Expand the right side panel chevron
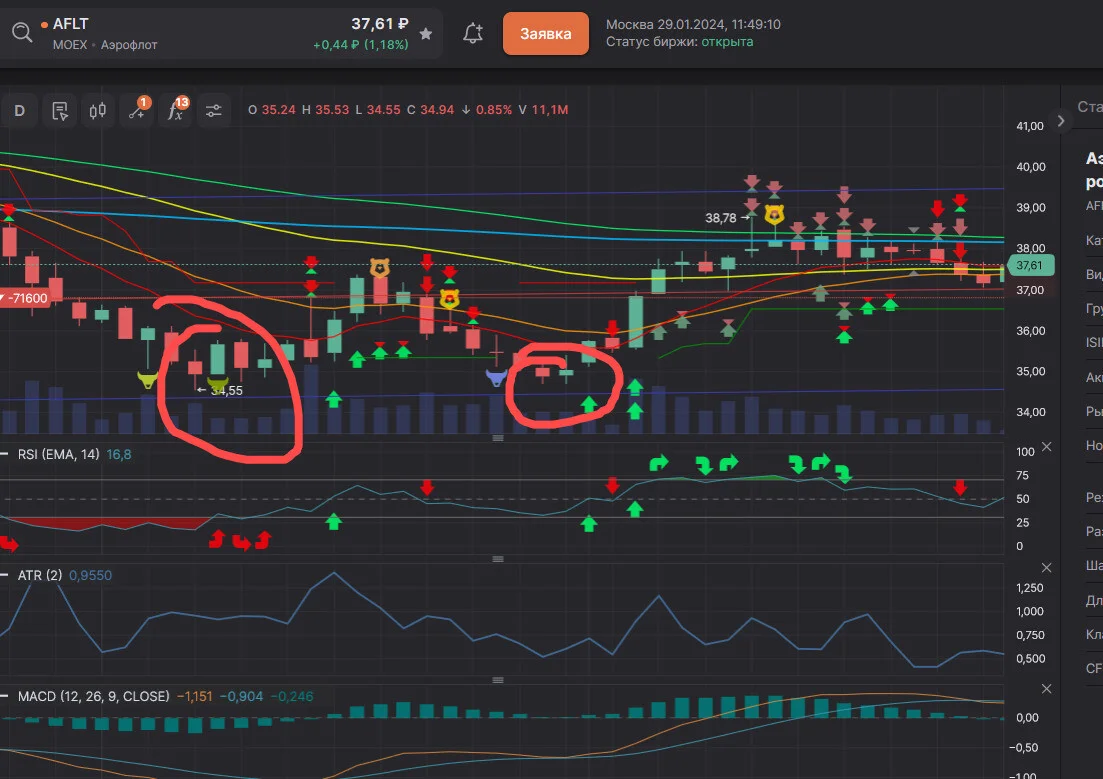The width and height of the screenshot is (1103, 779). tap(1061, 121)
